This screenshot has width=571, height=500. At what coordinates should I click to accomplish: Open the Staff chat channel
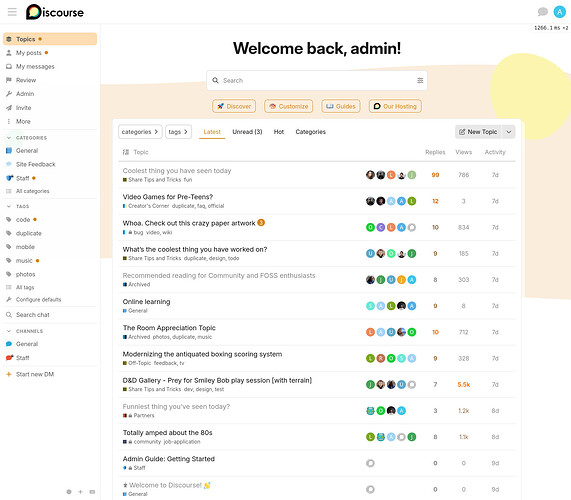[x=50, y=358]
